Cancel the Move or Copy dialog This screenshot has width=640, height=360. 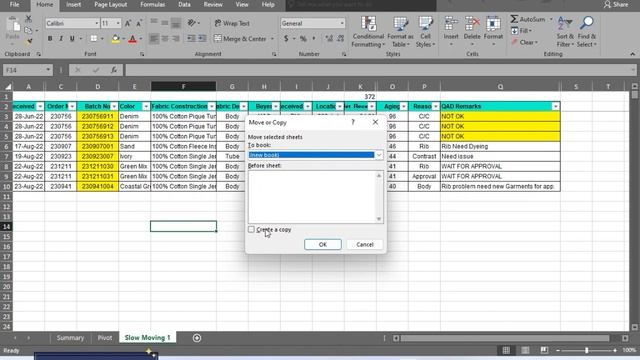pyautogui.click(x=364, y=244)
